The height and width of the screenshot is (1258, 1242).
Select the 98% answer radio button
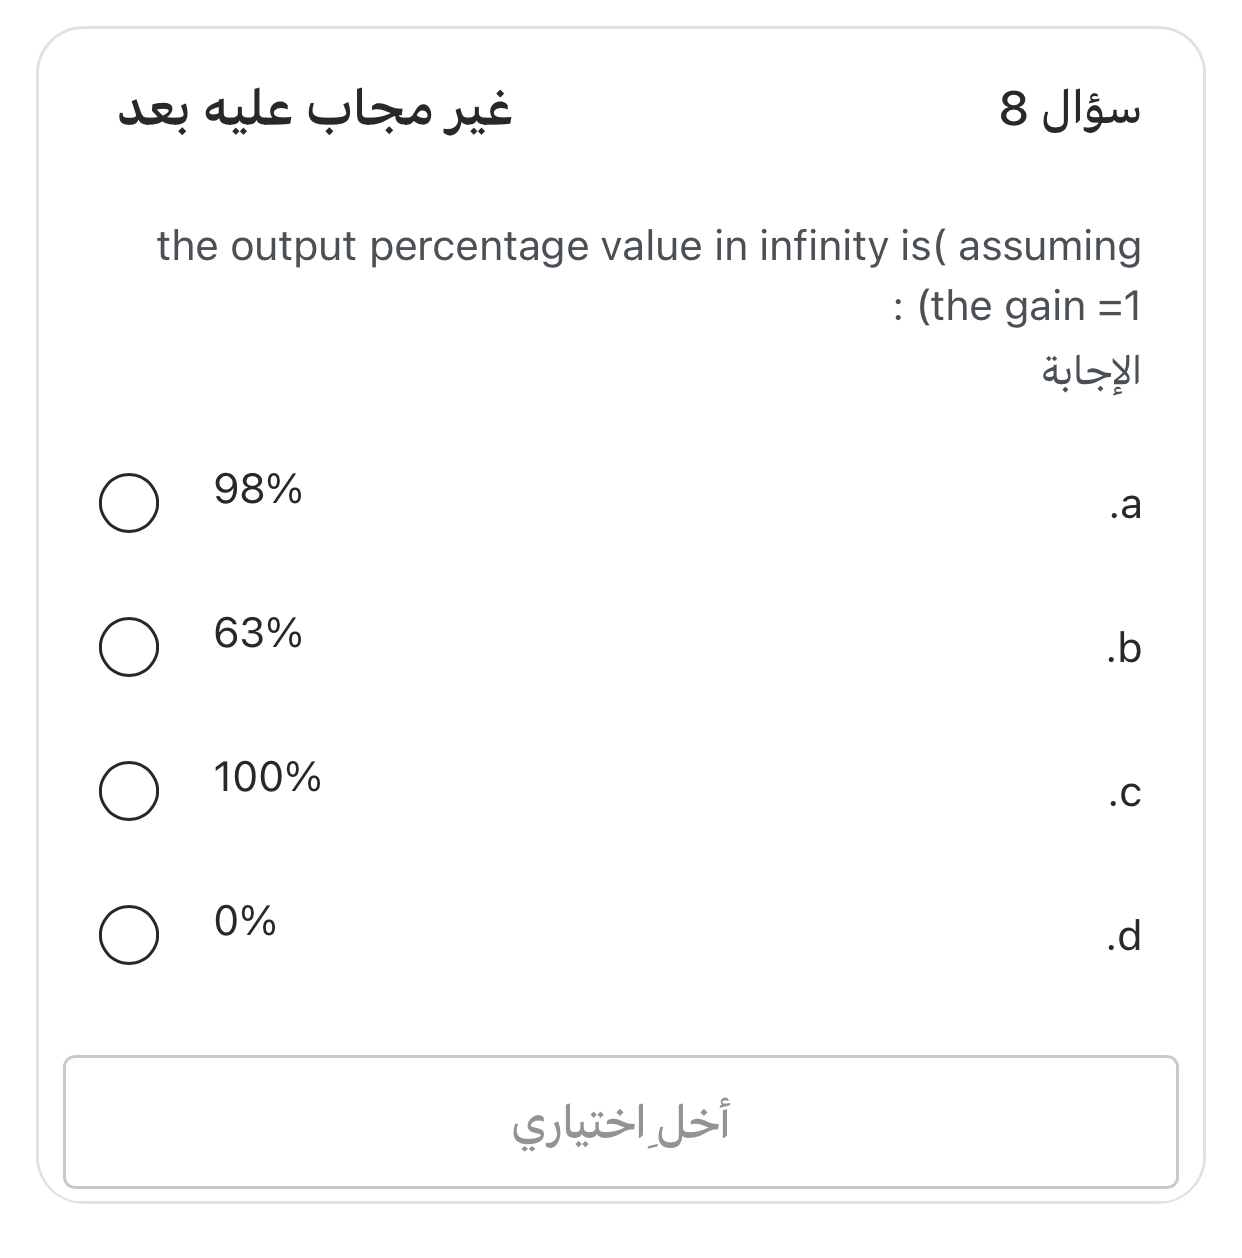[x=128, y=502]
